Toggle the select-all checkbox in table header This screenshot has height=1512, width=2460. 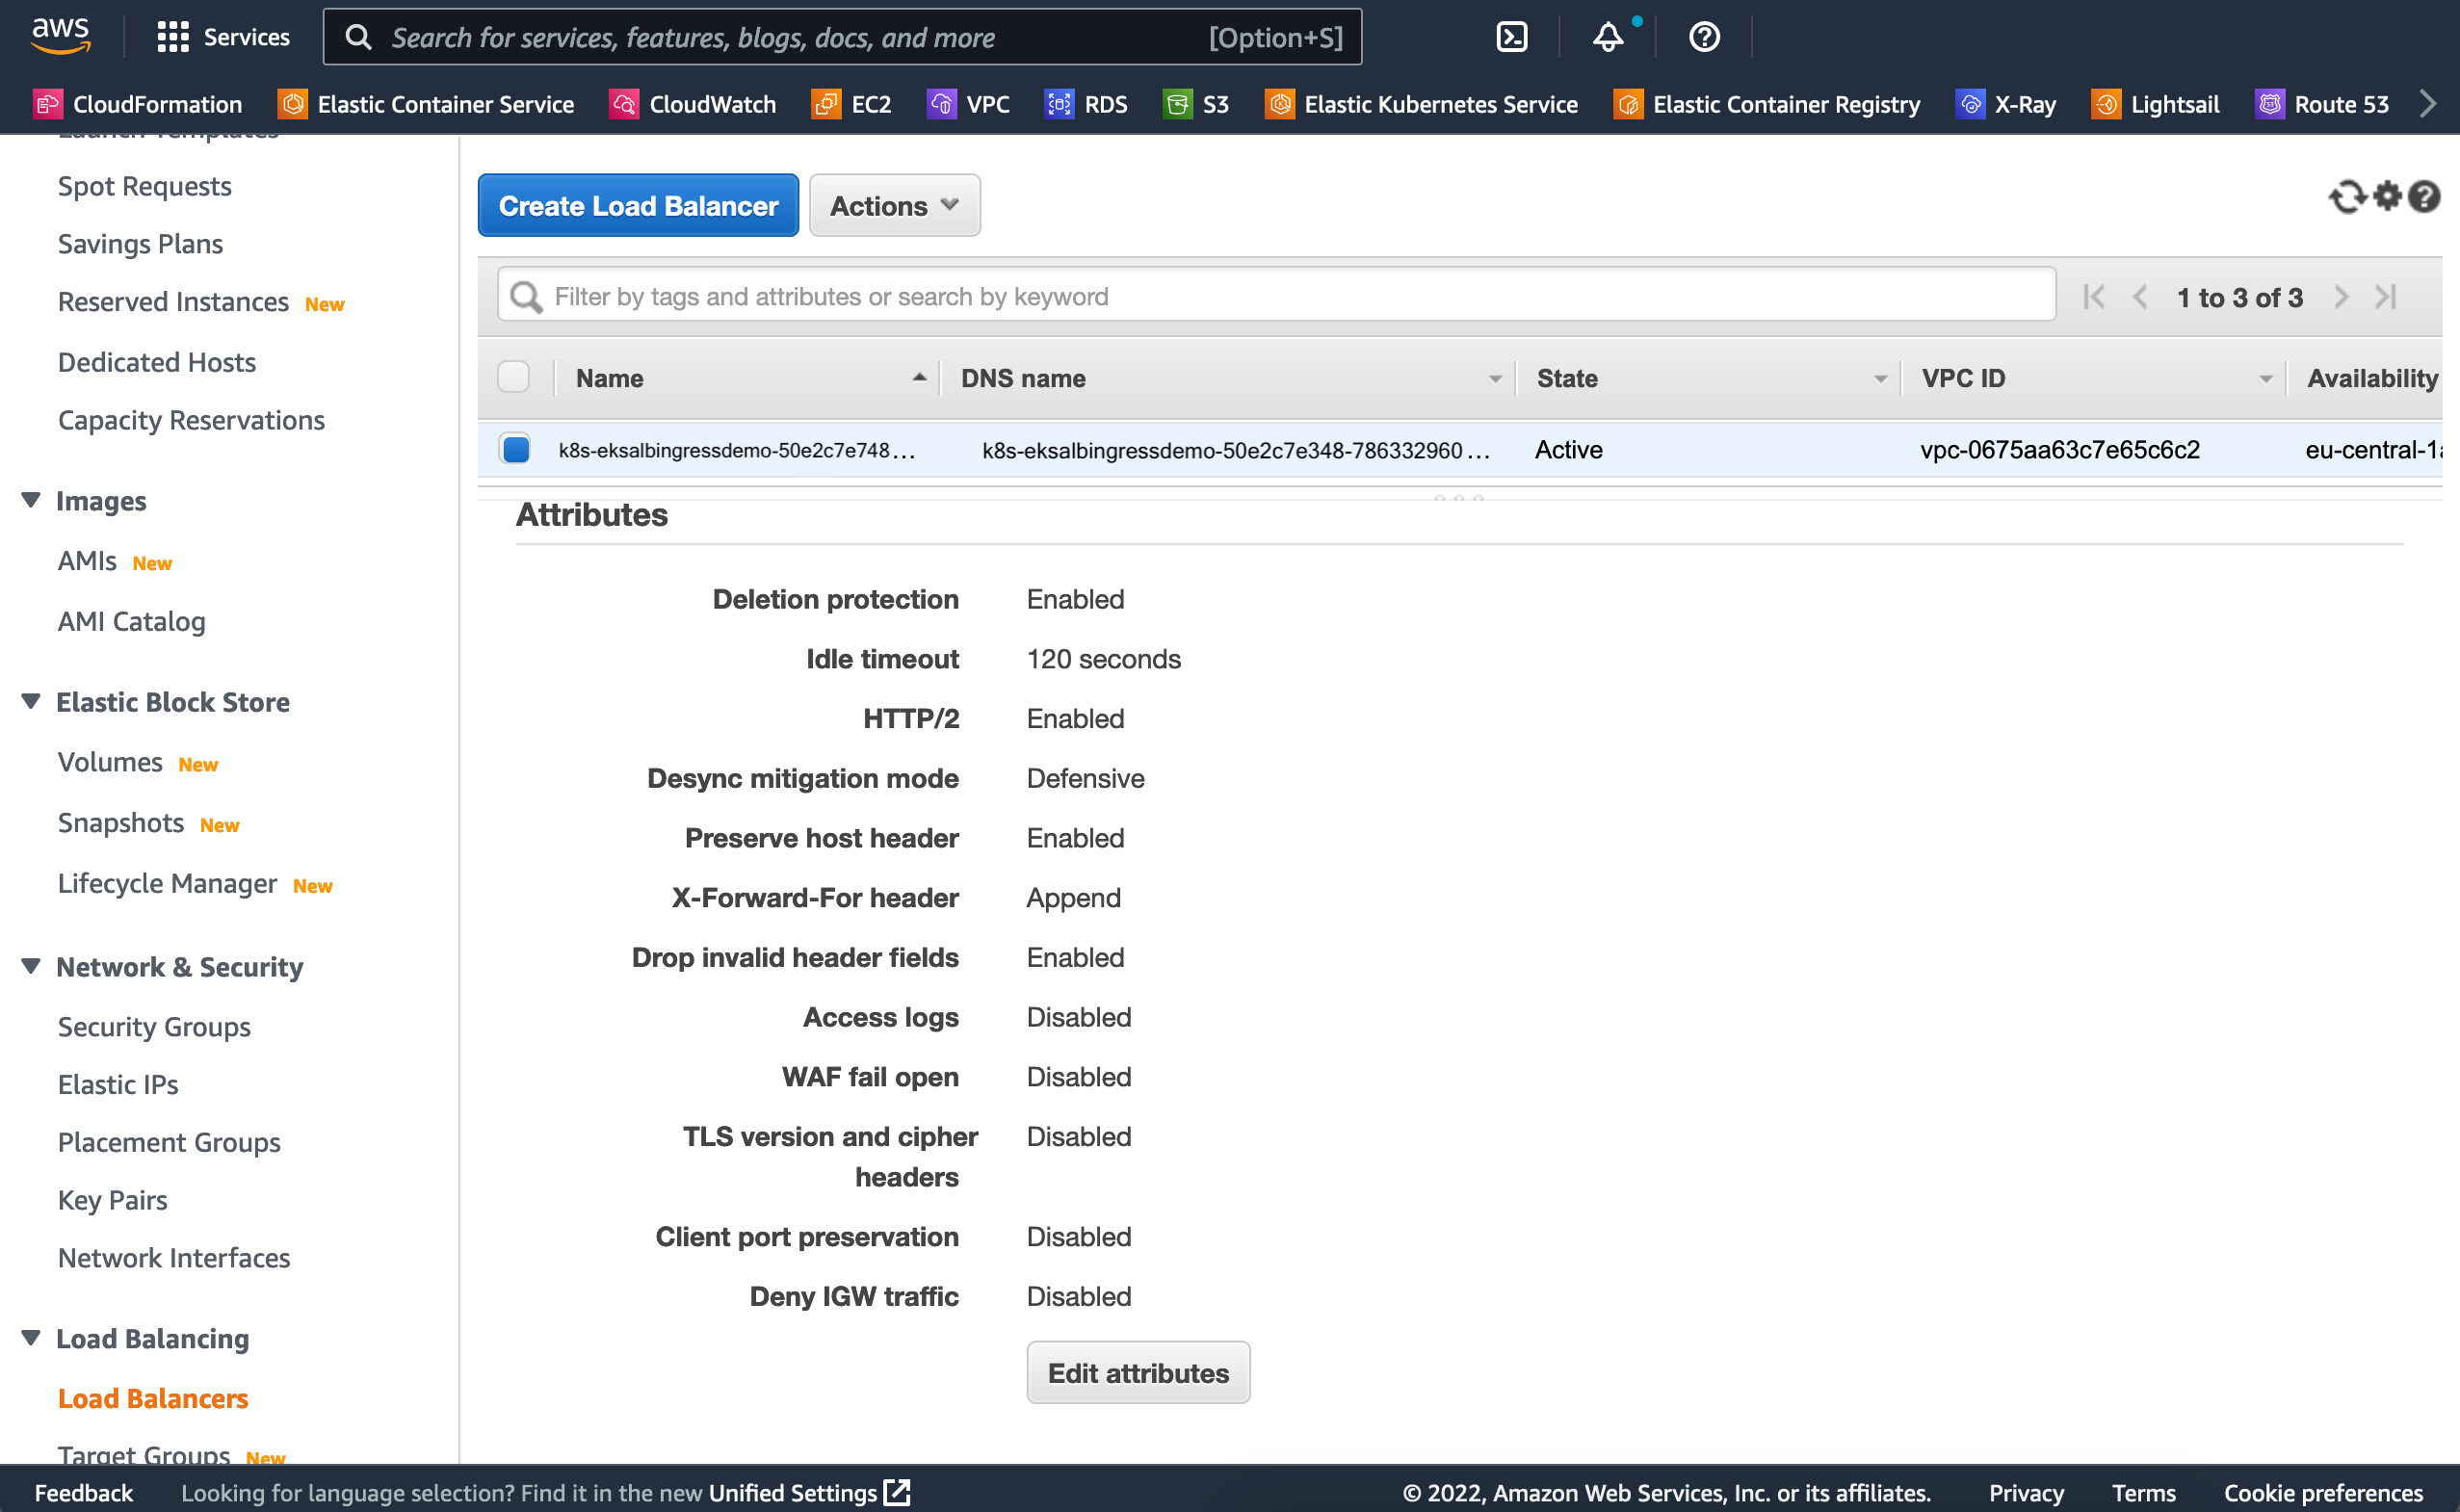514,377
